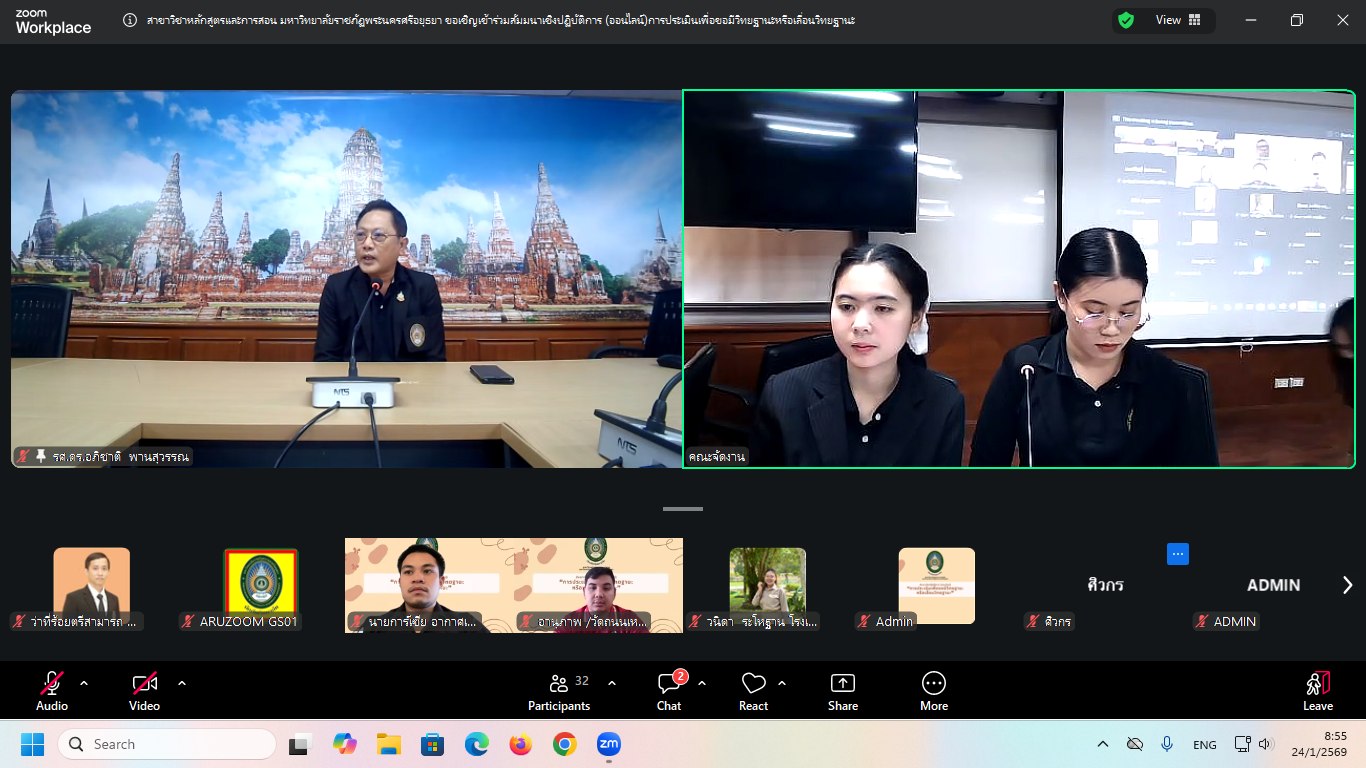Open the Participants panel

pos(559,691)
